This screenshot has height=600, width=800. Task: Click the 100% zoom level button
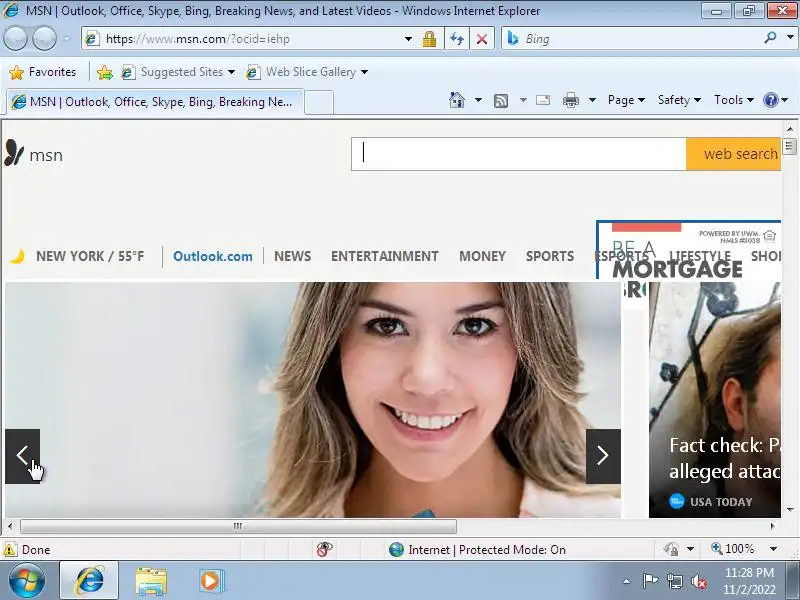click(733, 549)
